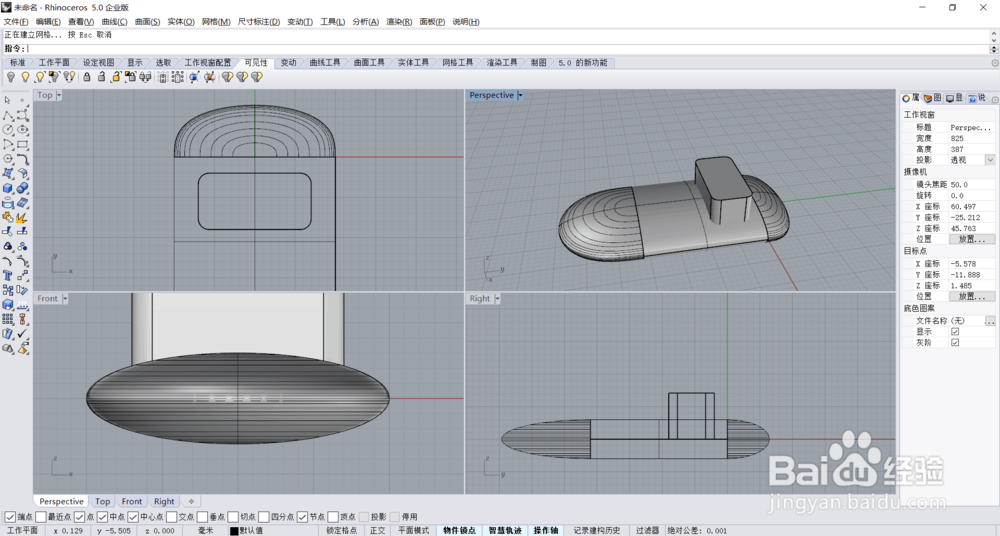
Task: Select the Checkmark analysis tool icon
Action: click(22, 333)
